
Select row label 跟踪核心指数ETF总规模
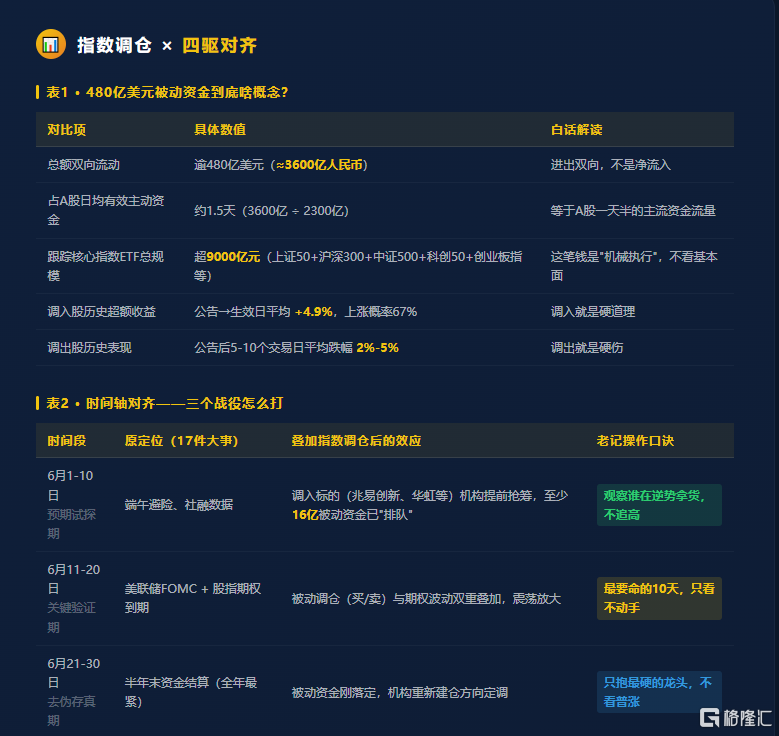[x=106, y=266]
